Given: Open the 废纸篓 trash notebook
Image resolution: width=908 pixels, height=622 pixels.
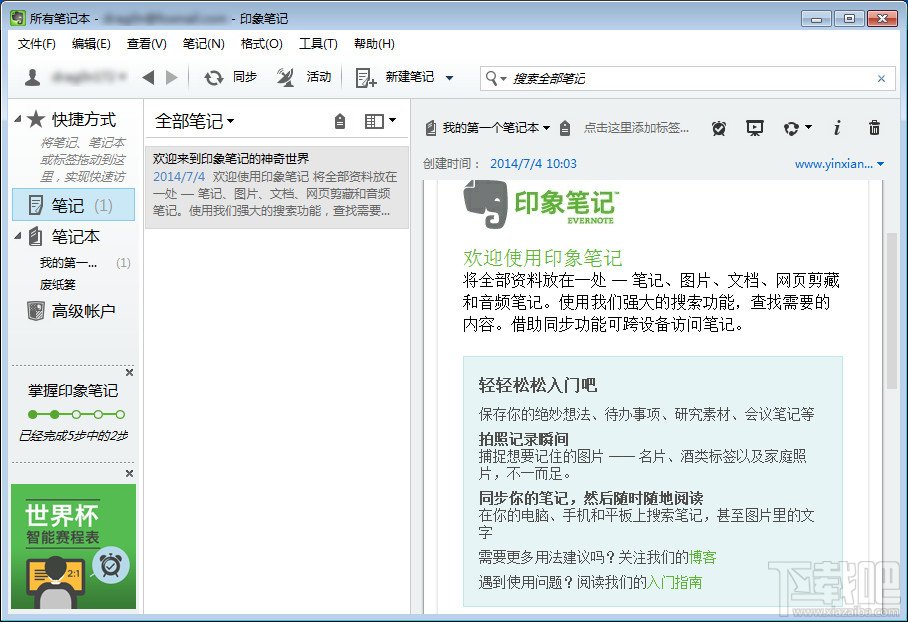Looking at the screenshot, I should click(x=57, y=284).
